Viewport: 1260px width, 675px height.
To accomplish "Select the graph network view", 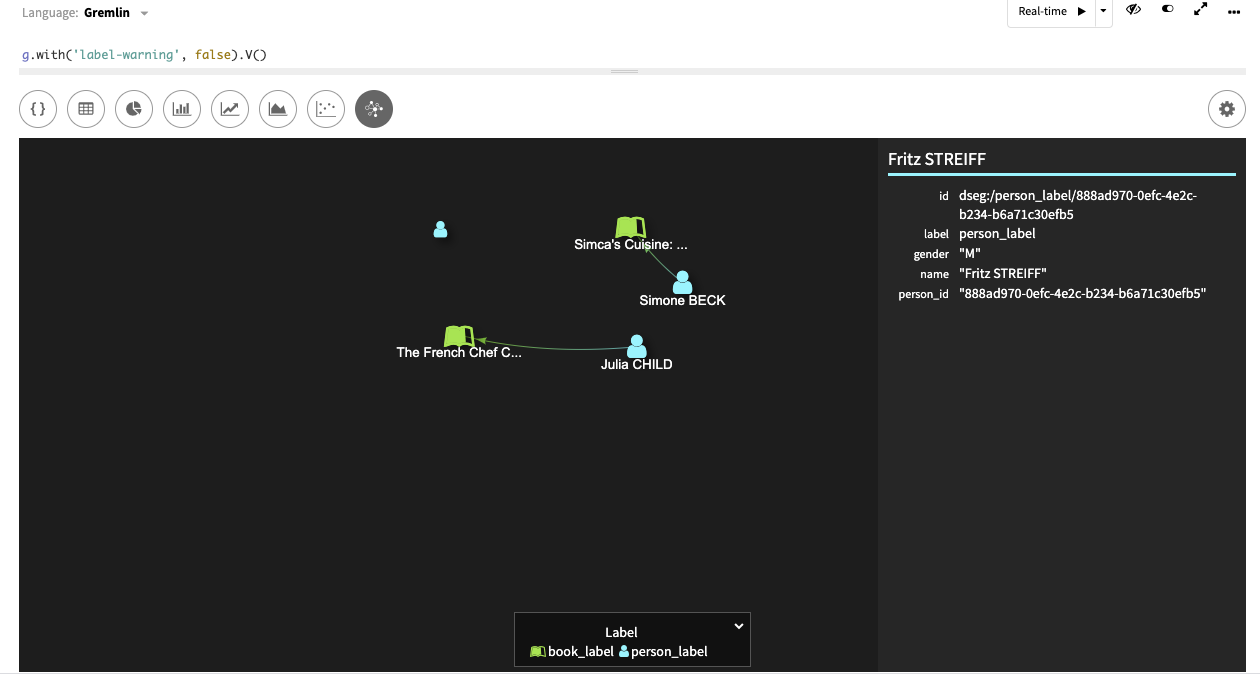I will 374,109.
